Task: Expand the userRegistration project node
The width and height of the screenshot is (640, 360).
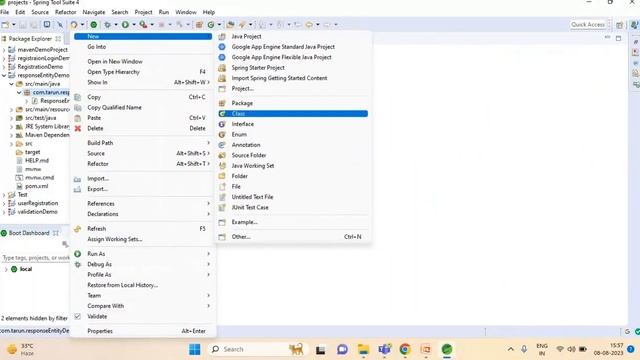Action: (x=4, y=203)
